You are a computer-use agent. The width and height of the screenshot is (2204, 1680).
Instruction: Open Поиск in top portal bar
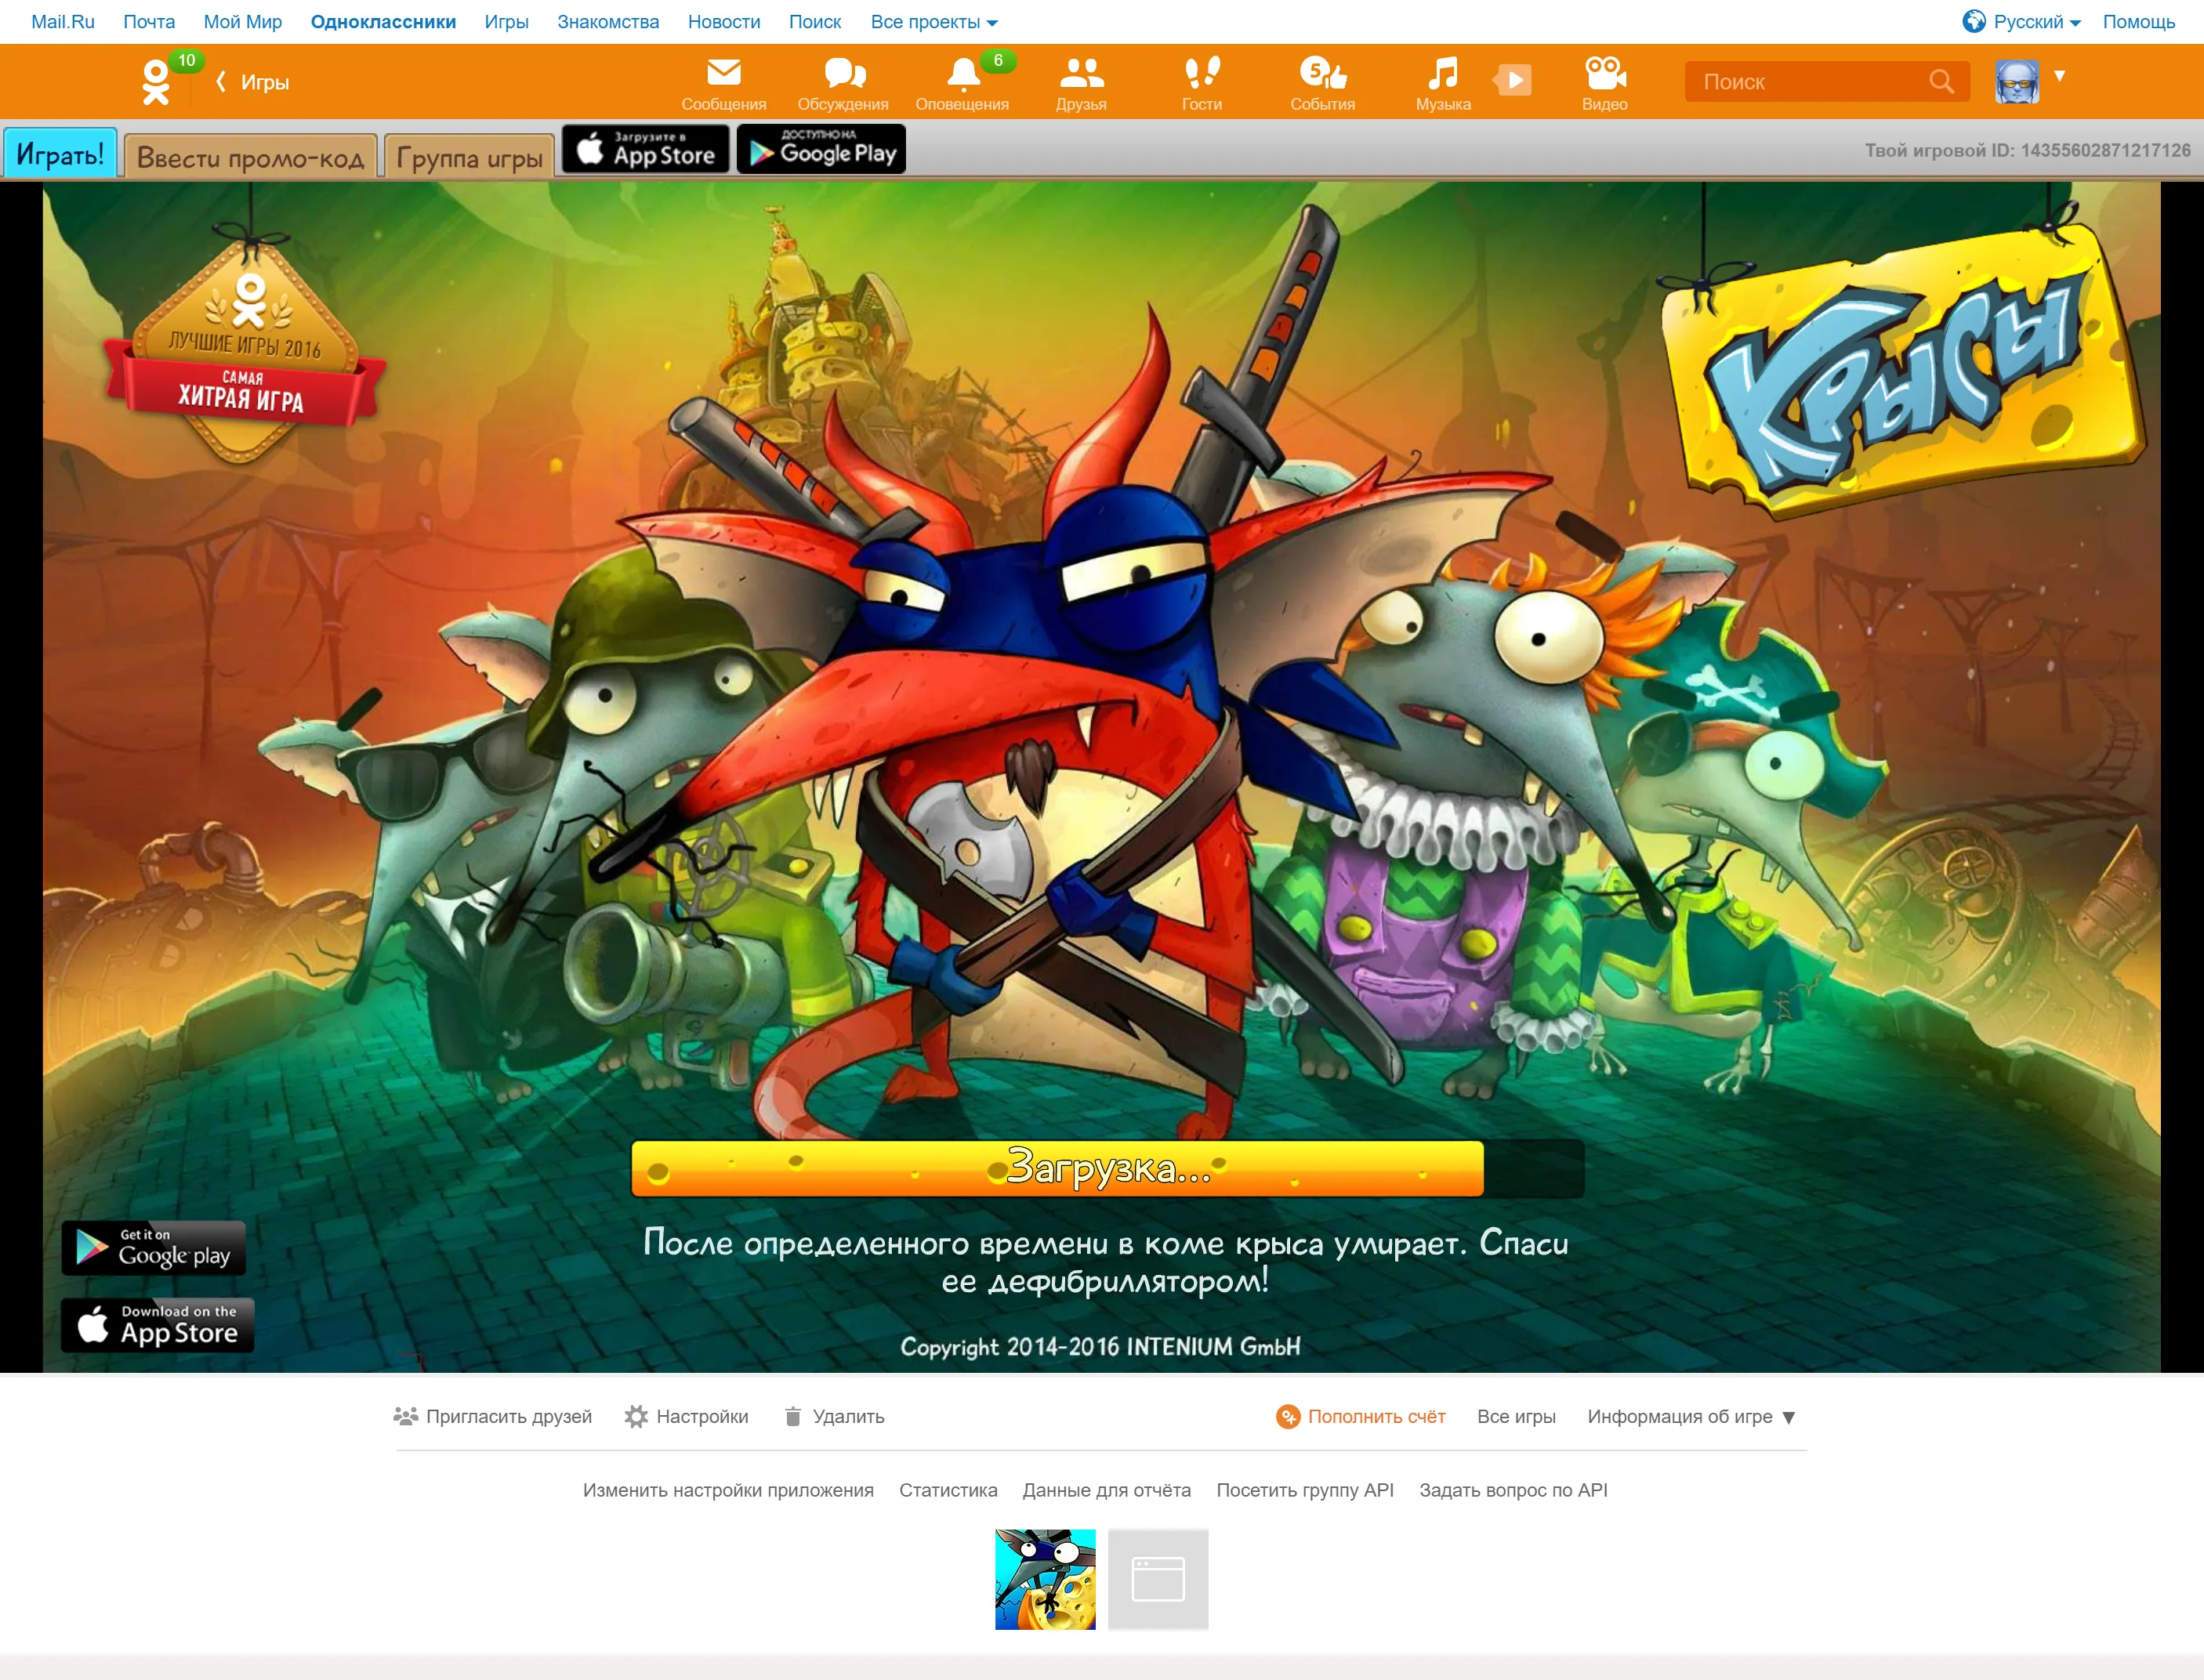click(815, 22)
